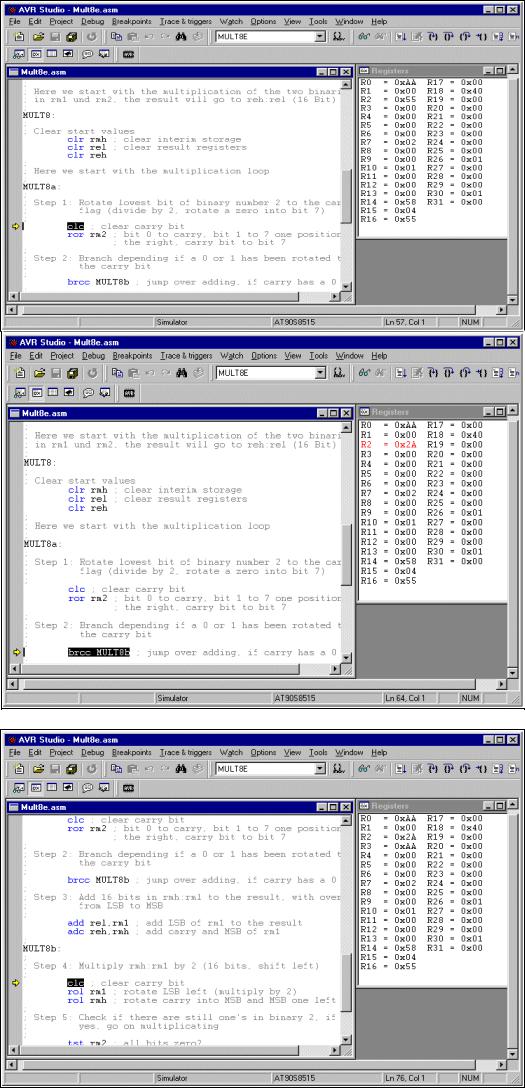Open Help menu in middle AVR Studio window
525x1088 pixels.
pos(379,355)
